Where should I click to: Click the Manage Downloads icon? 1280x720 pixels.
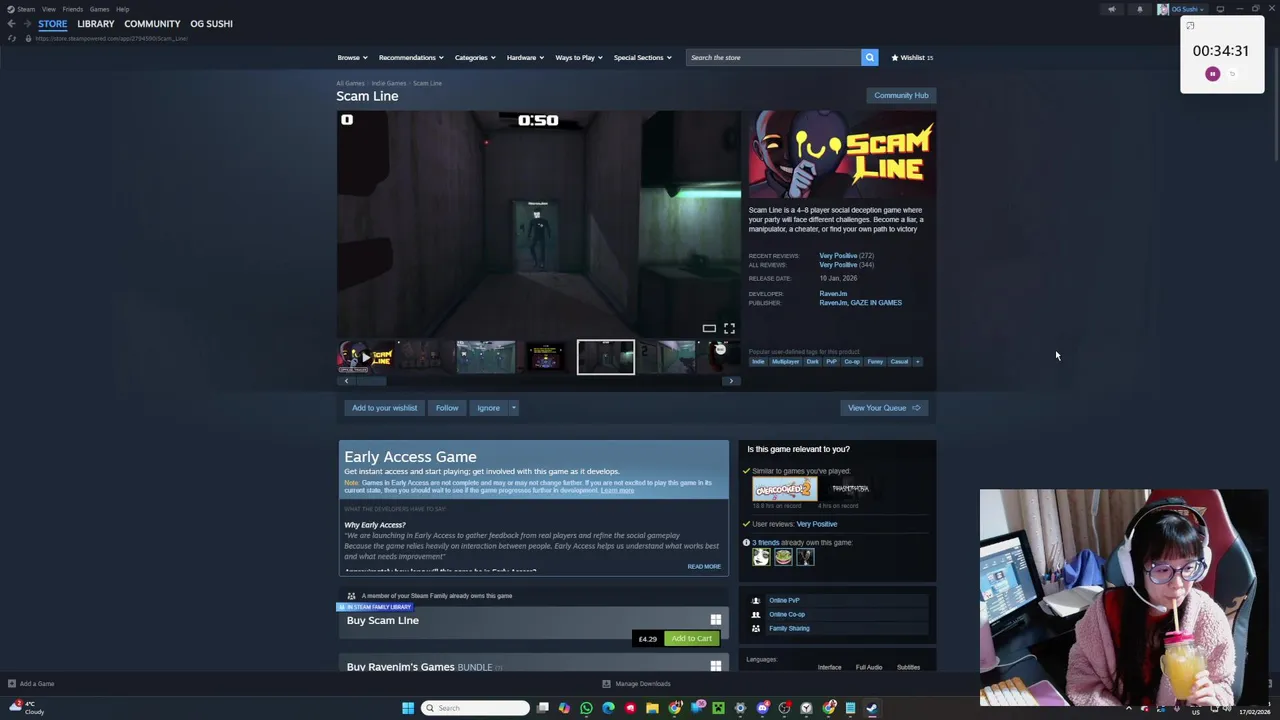coord(606,684)
